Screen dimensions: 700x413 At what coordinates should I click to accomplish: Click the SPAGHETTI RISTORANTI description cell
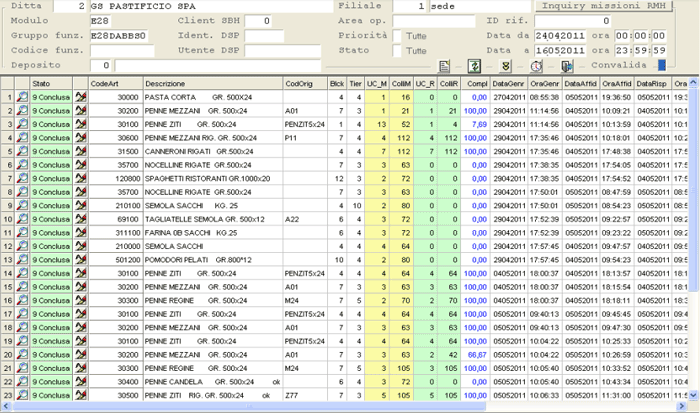(213, 178)
